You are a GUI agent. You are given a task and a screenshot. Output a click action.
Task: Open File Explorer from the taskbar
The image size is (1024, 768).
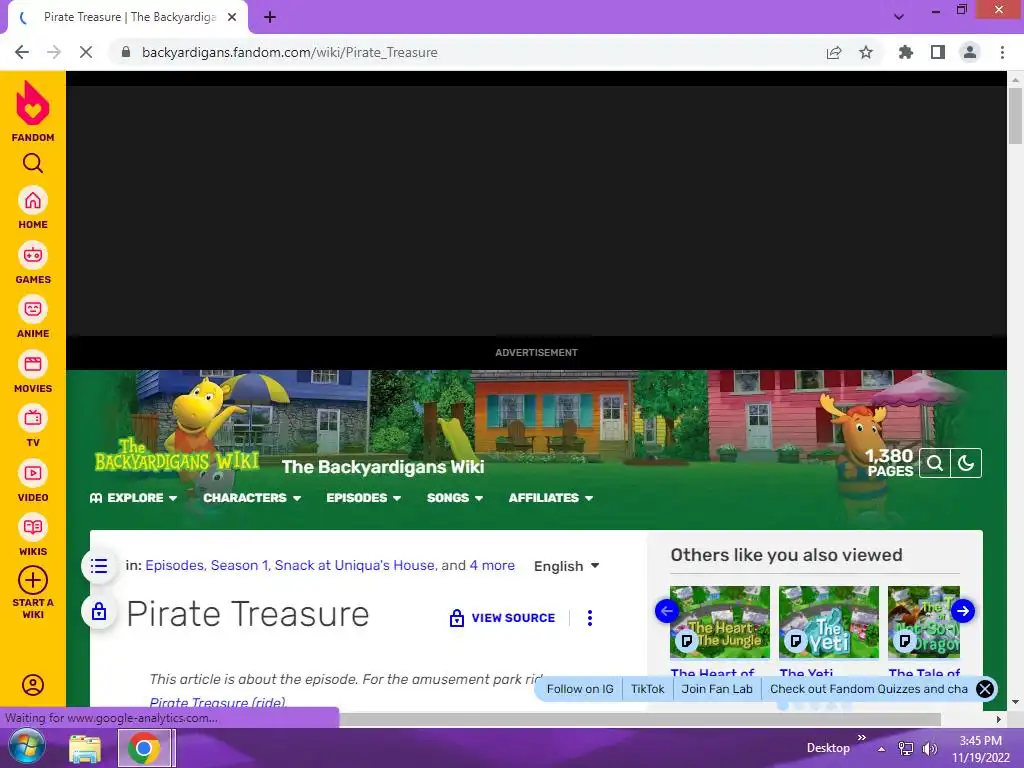tap(85, 748)
